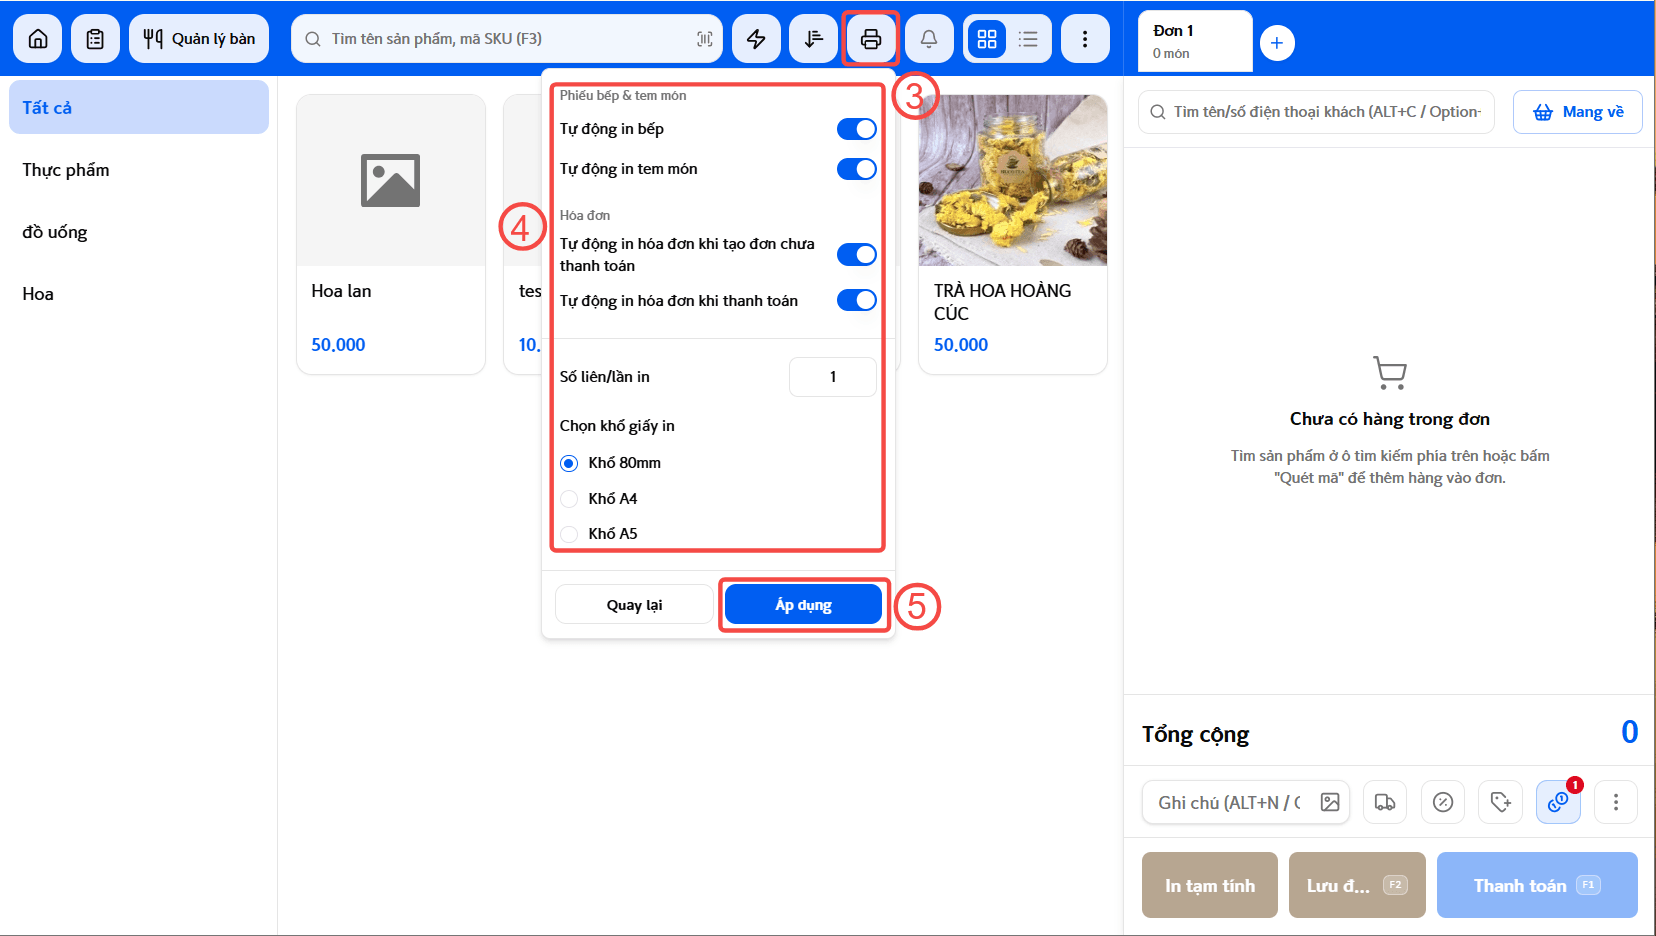Select the Thực phẩm category
Viewport: 1656px width, 936px height.
[x=139, y=170]
